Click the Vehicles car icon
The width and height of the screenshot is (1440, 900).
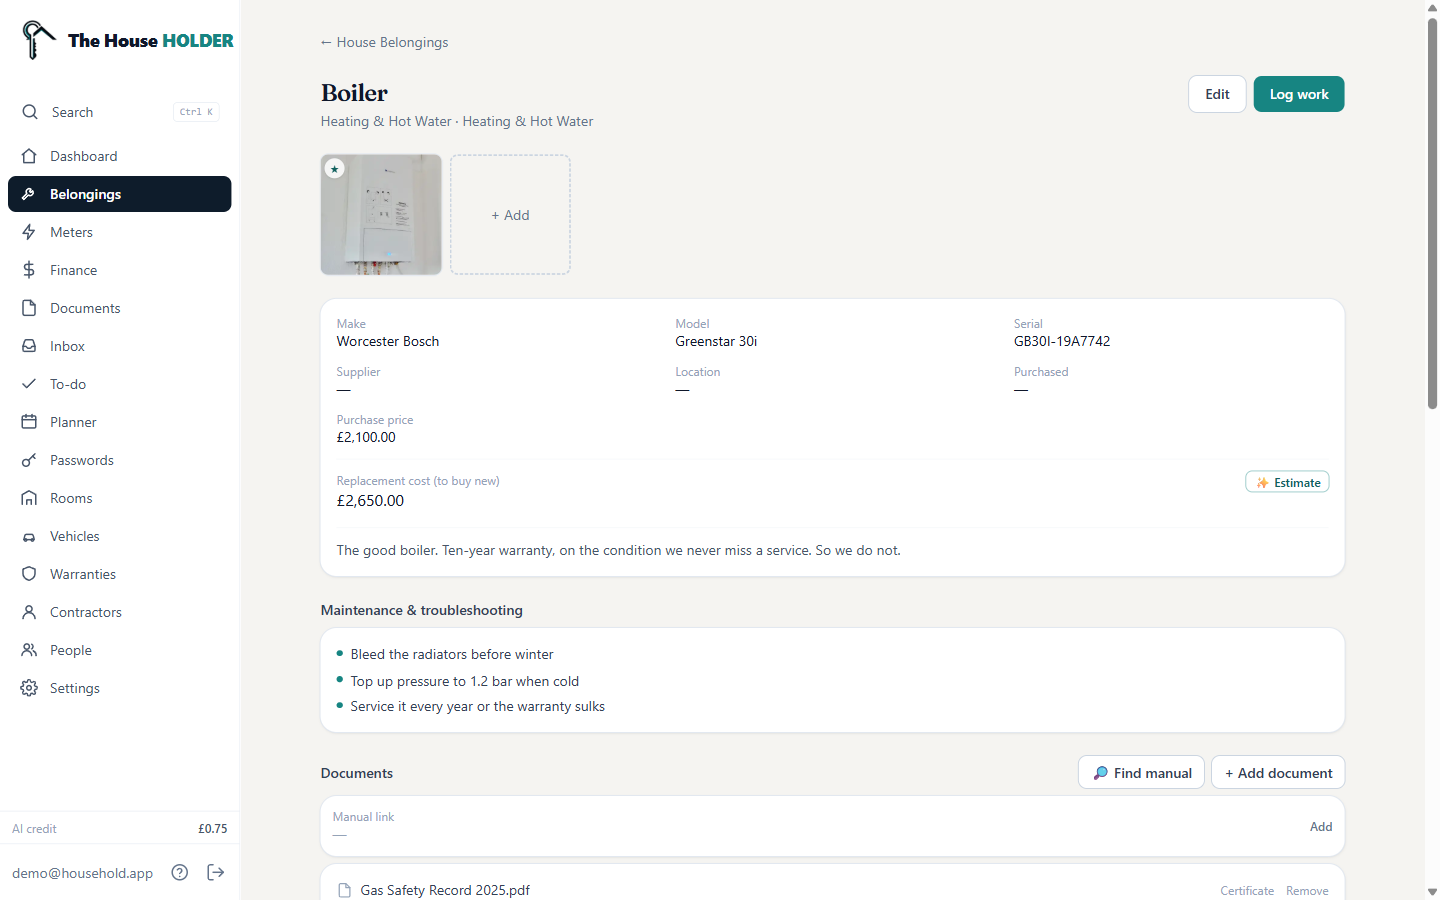pyautogui.click(x=29, y=536)
